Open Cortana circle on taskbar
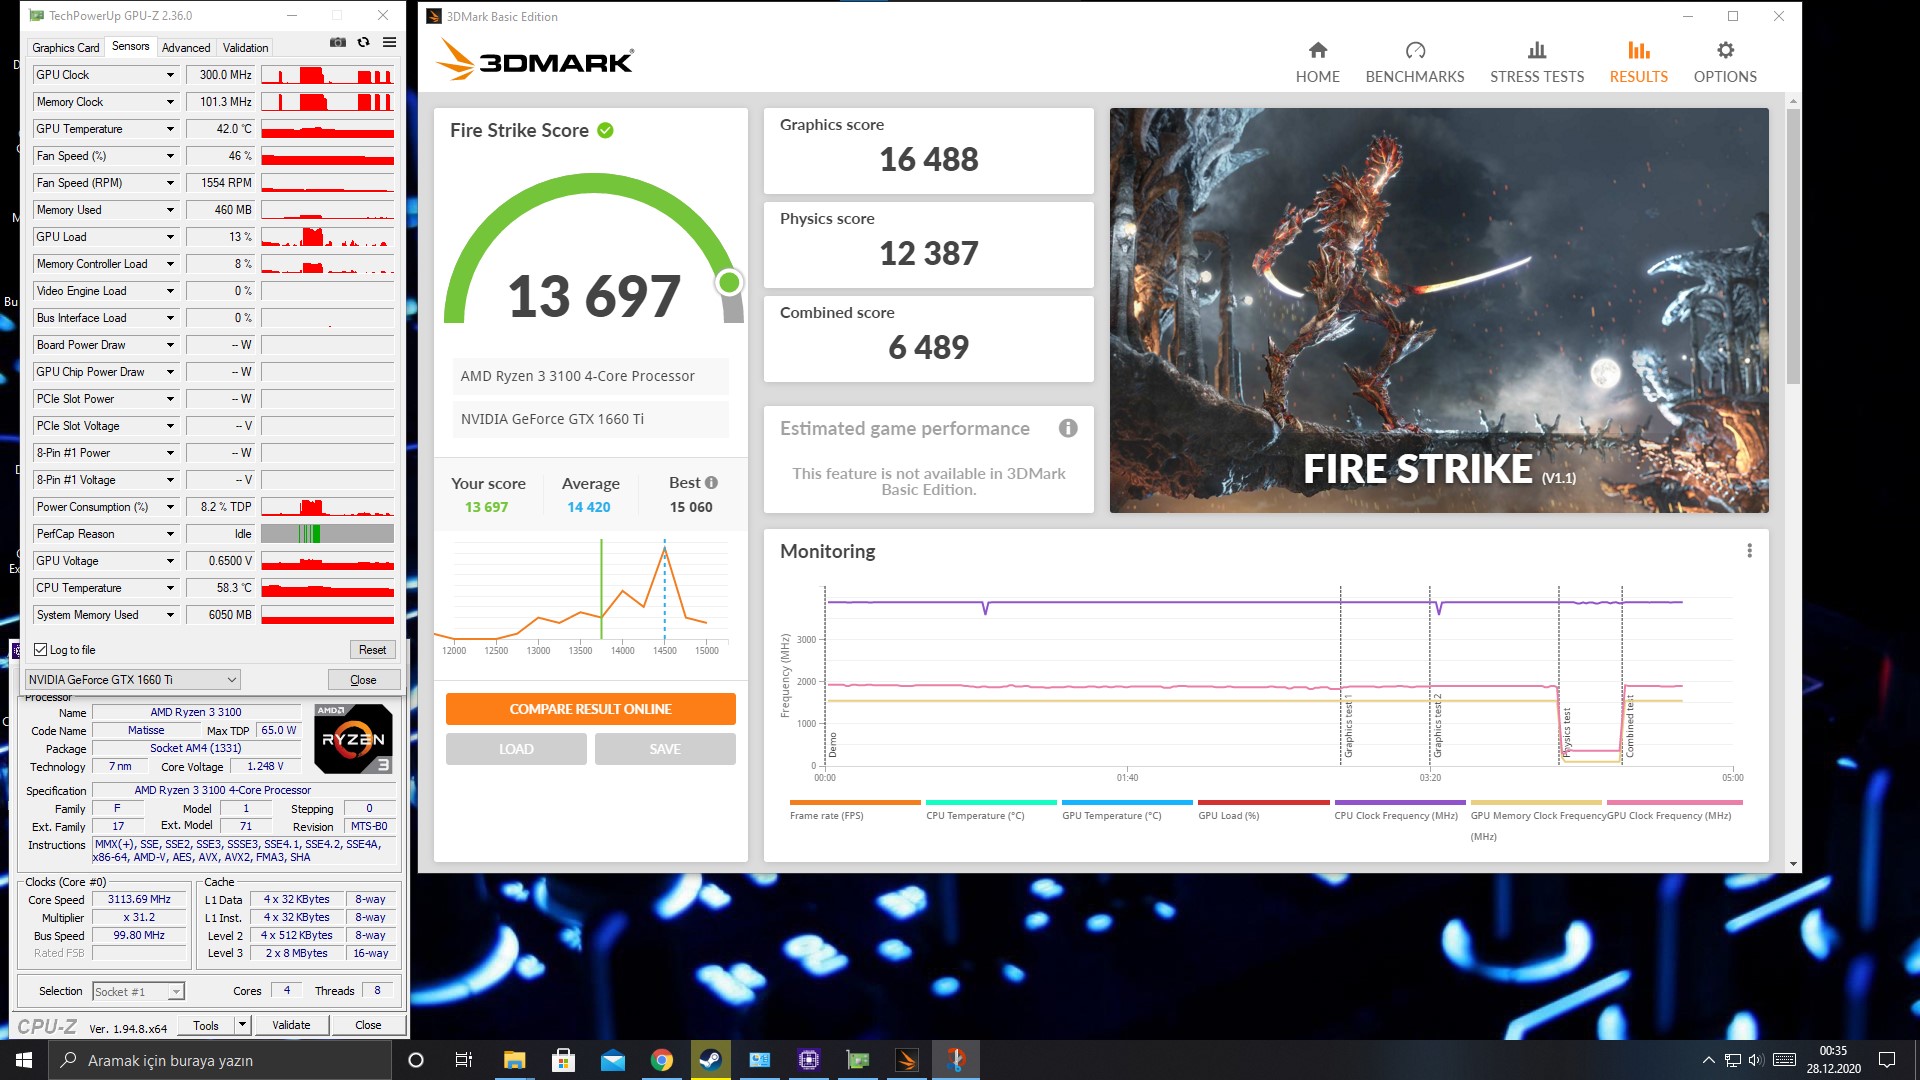Viewport: 1920px width, 1080px height. pos(416,1060)
